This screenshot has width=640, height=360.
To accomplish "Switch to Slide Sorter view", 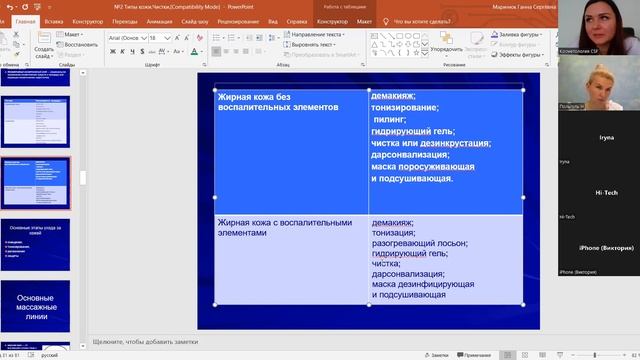I will tap(525, 355).
